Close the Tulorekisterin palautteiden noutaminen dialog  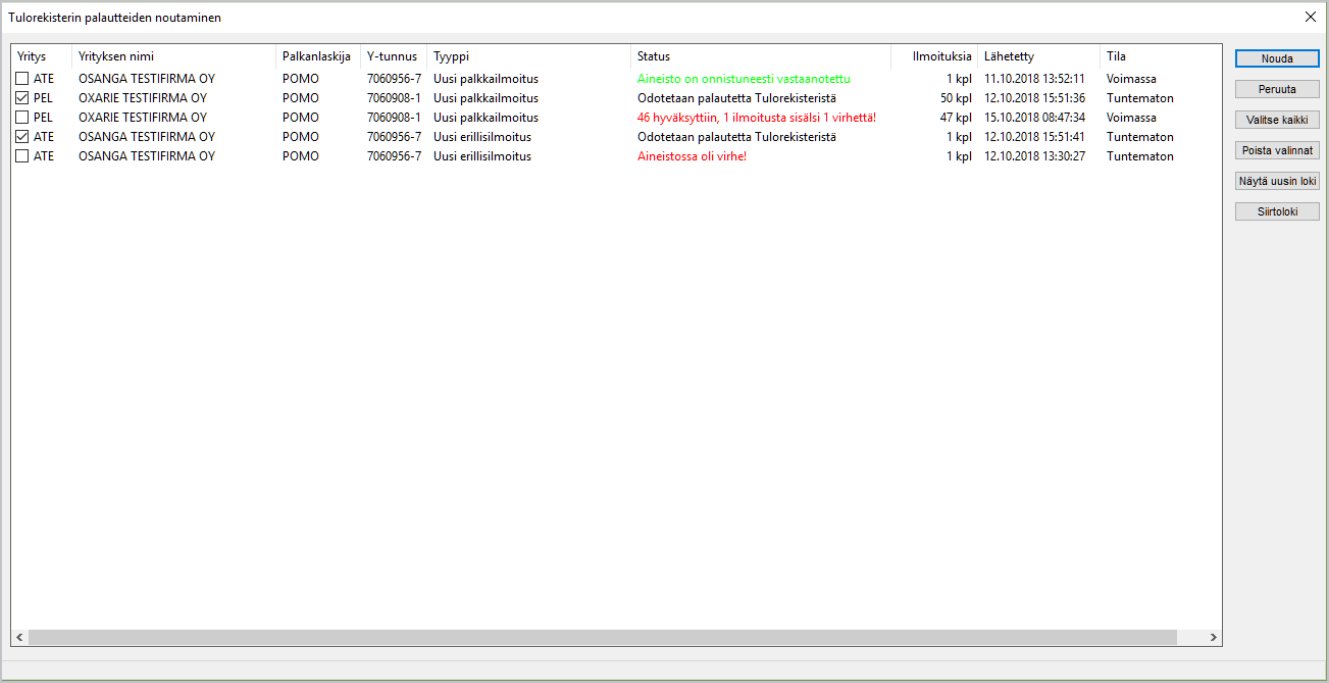pyautogui.click(x=1310, y=16)
